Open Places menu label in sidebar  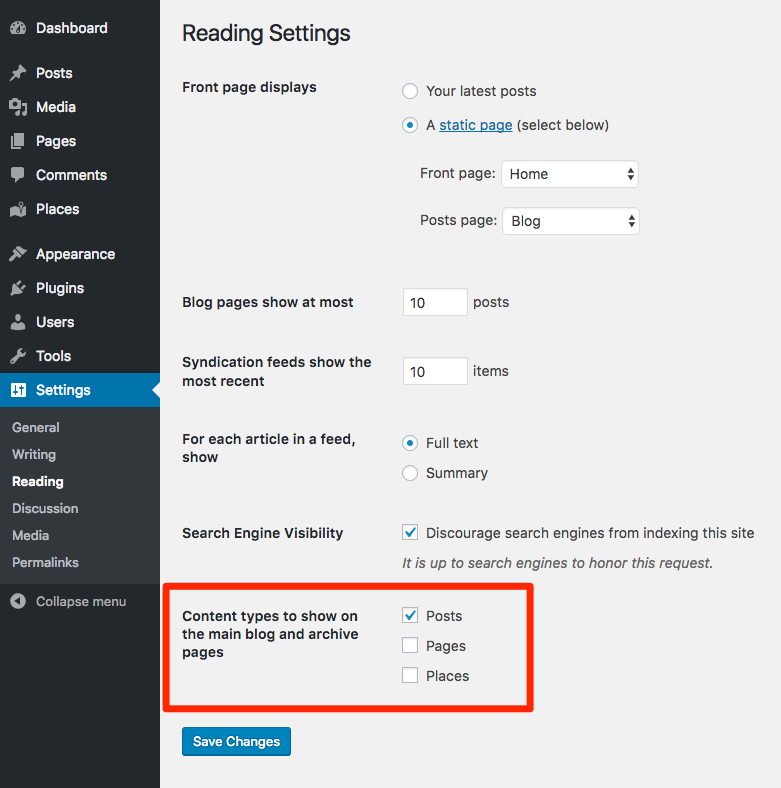(x=58, y=209)
